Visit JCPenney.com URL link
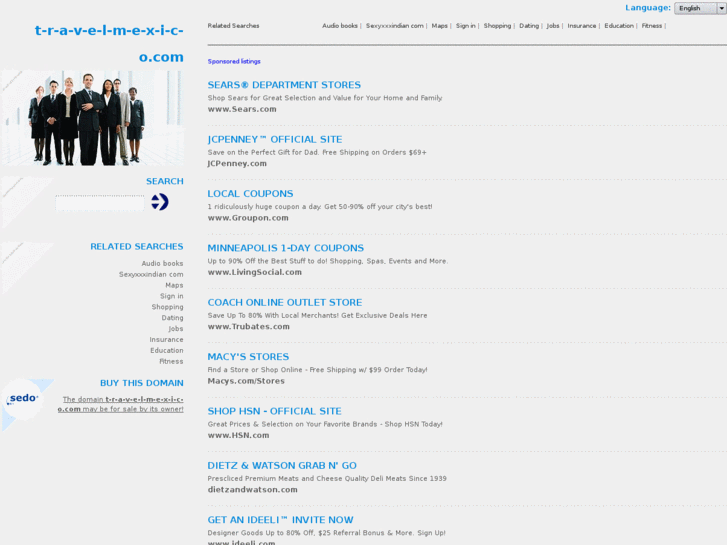This screenshot has width=727, height=545. (237, 163)
